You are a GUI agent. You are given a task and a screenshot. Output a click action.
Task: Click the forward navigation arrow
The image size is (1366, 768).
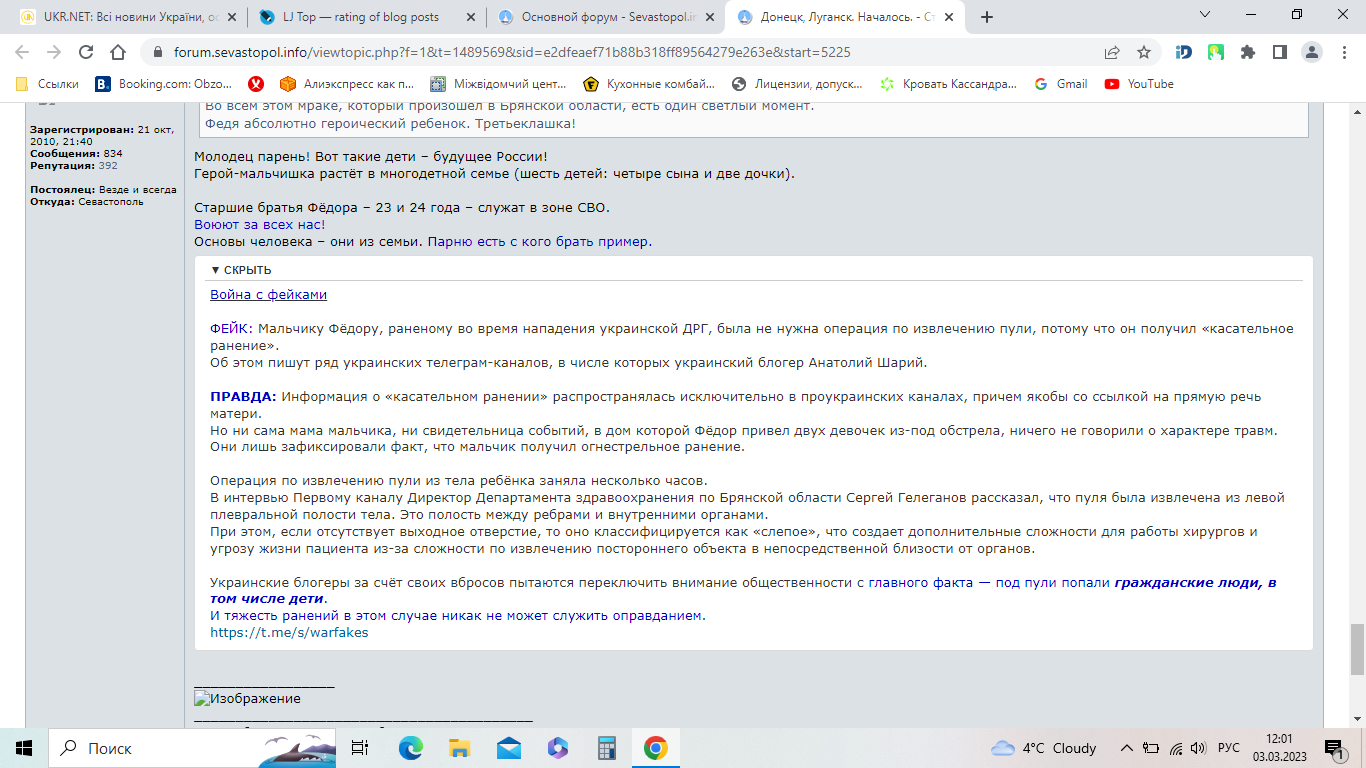pyautogui.click(x=54, y=52)
